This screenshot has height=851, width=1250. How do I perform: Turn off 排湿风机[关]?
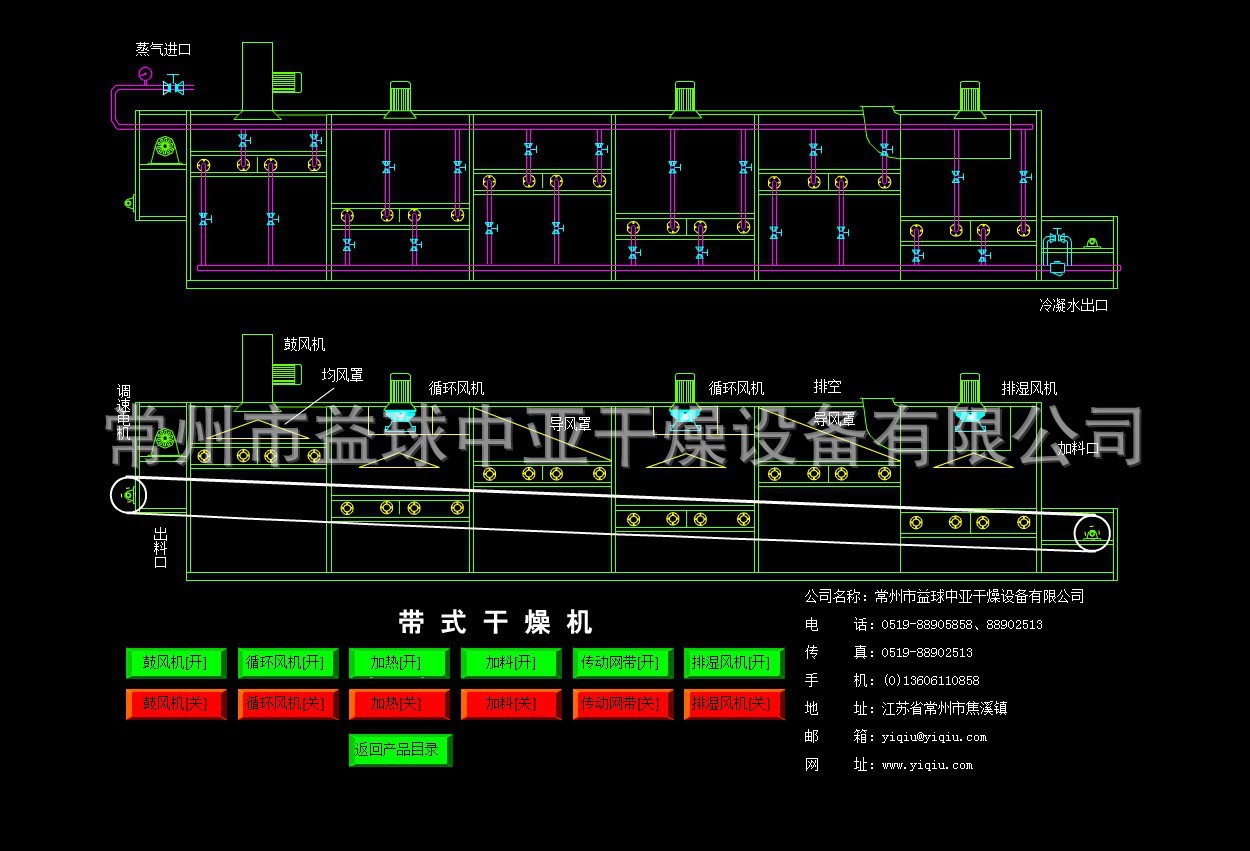click(734, 704)
